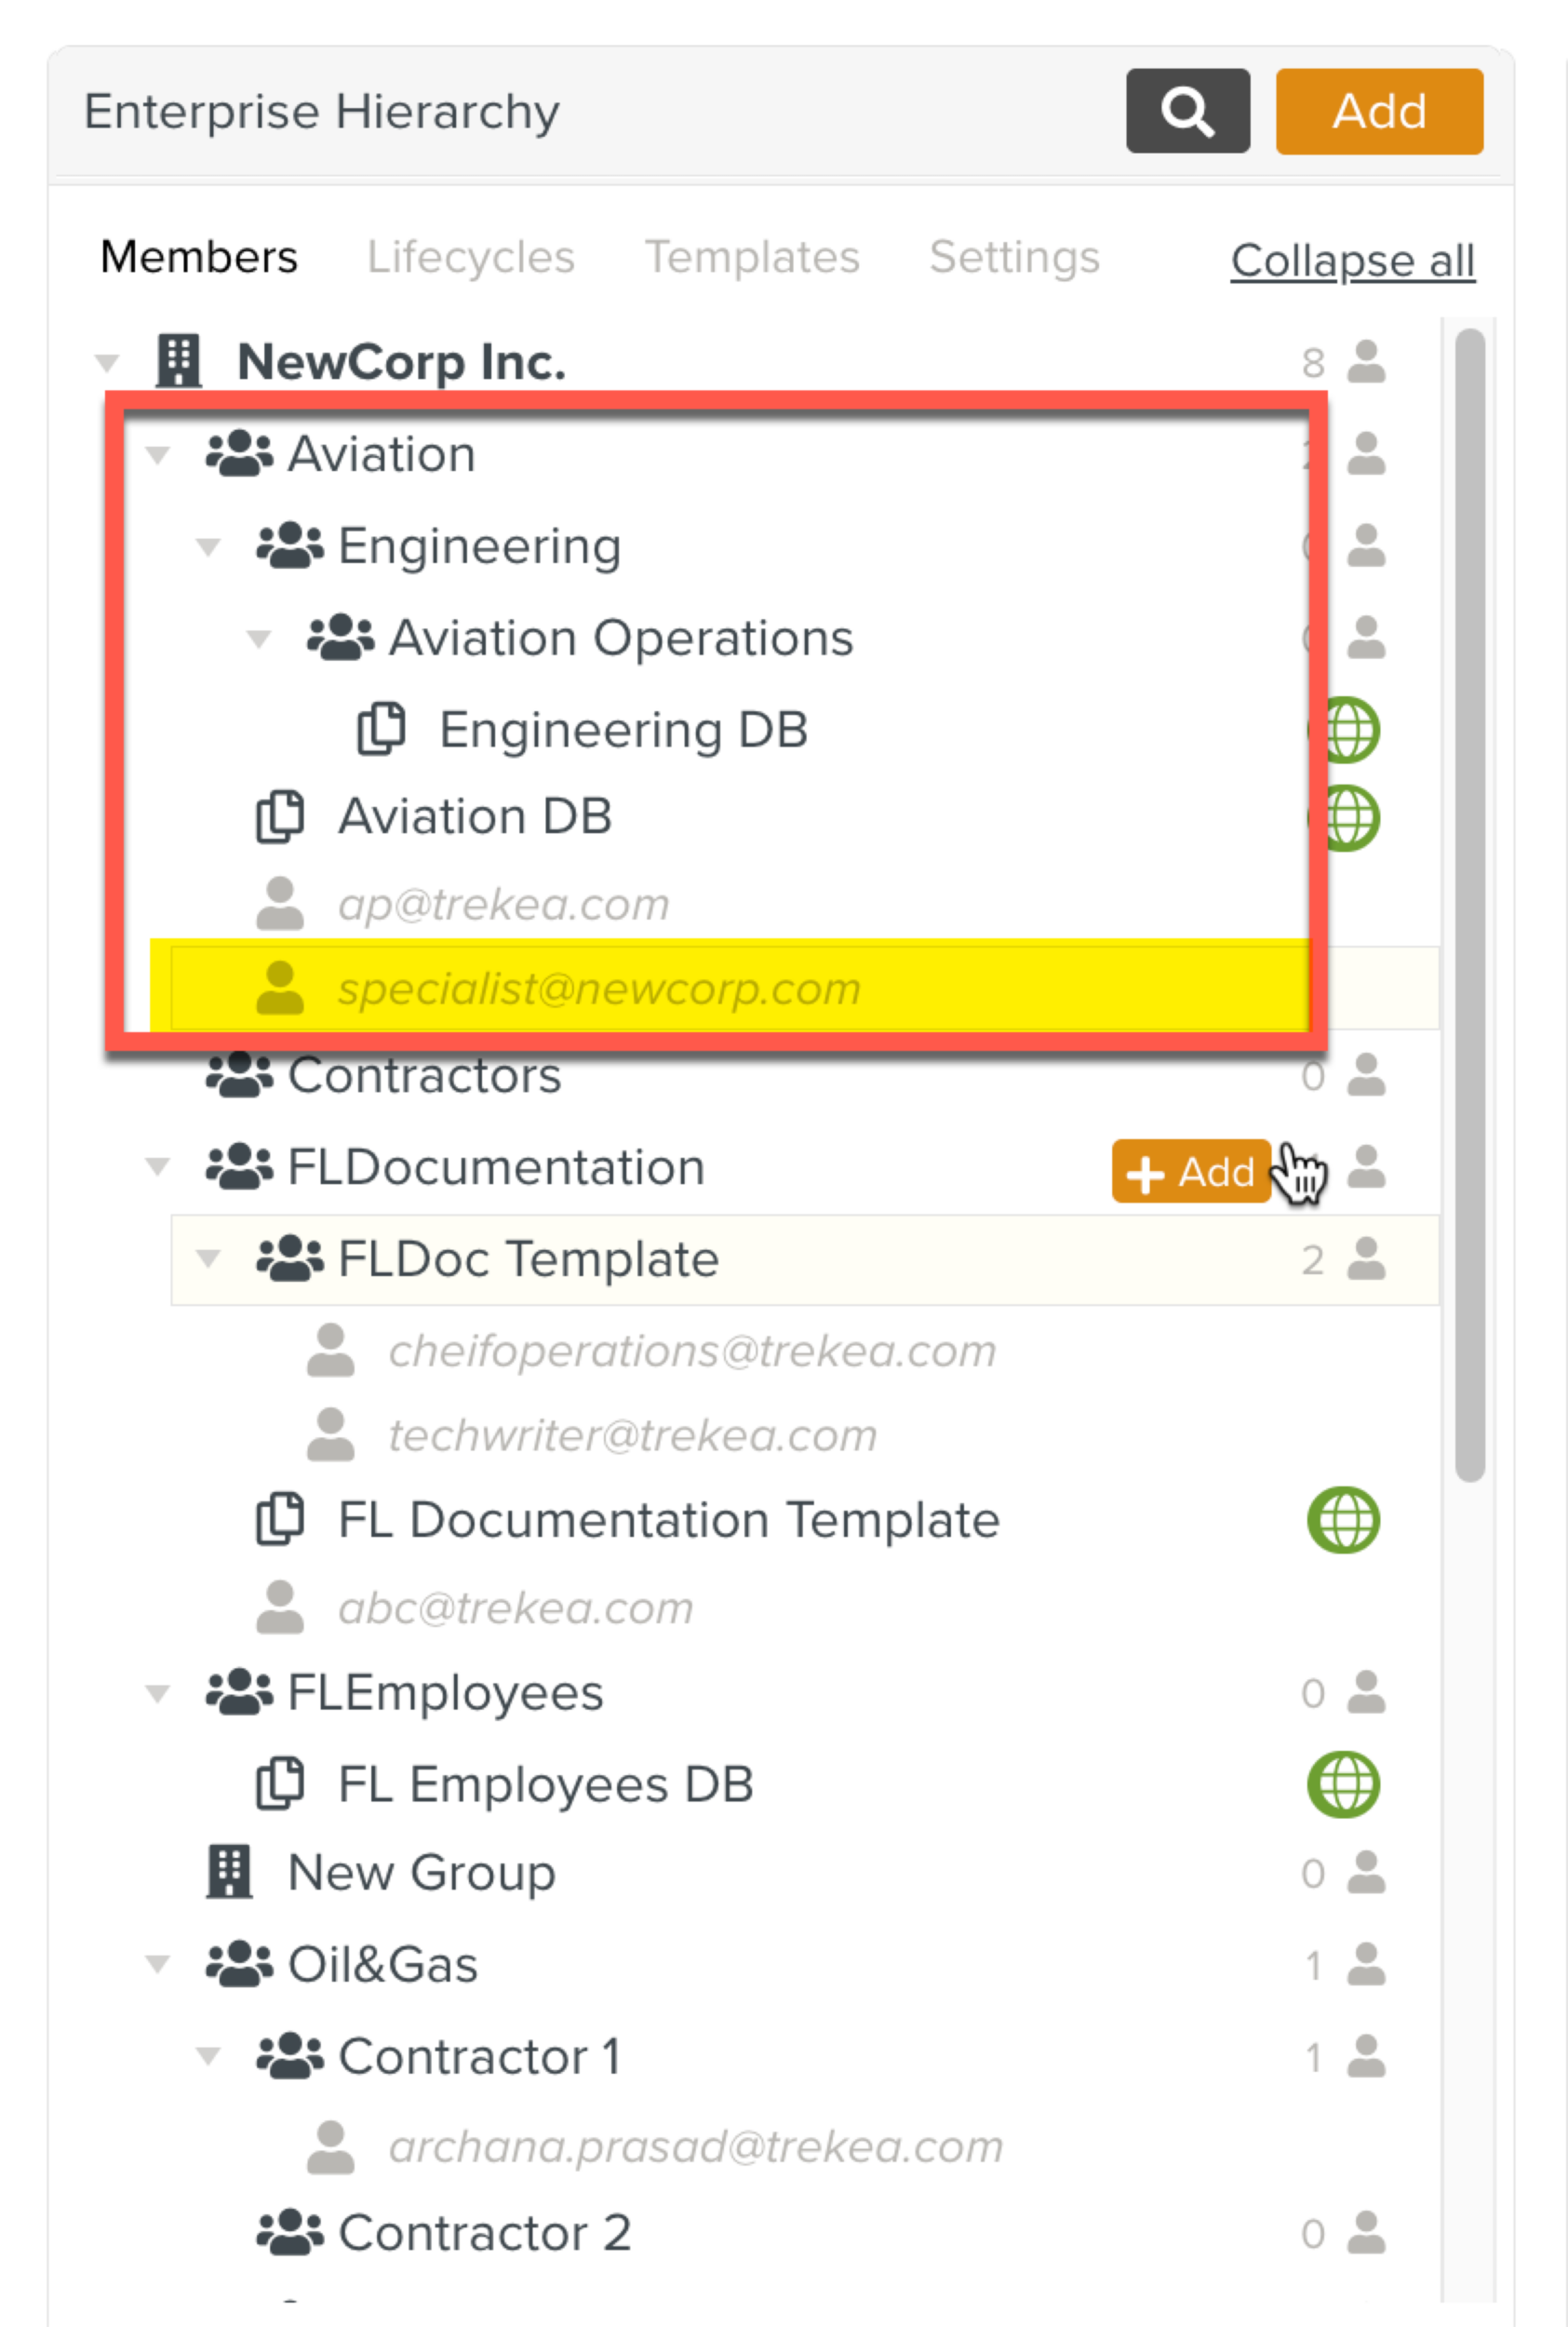Viewport: 1568px width, 2327px height.
Task: Switch to the Lifecycles tab
Action: 470,257
